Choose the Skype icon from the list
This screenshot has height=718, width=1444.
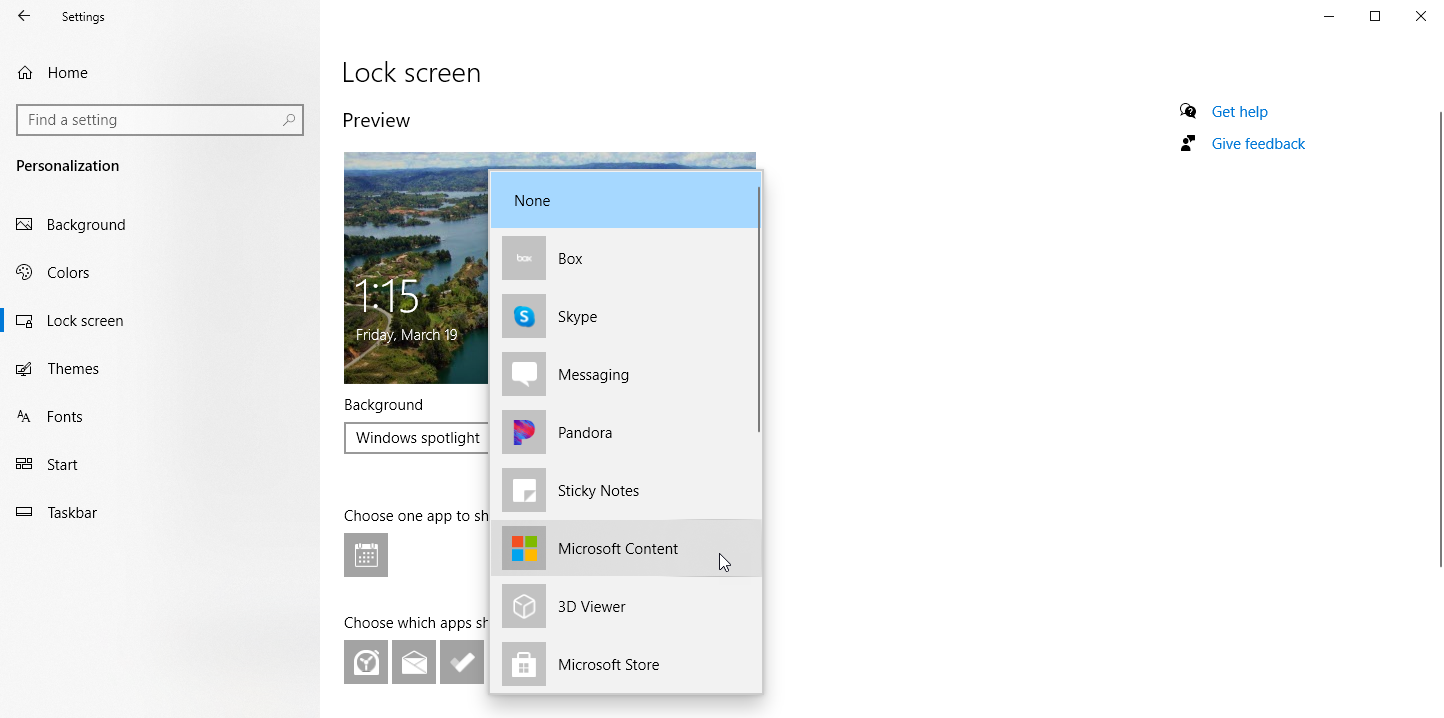(524, 316)
